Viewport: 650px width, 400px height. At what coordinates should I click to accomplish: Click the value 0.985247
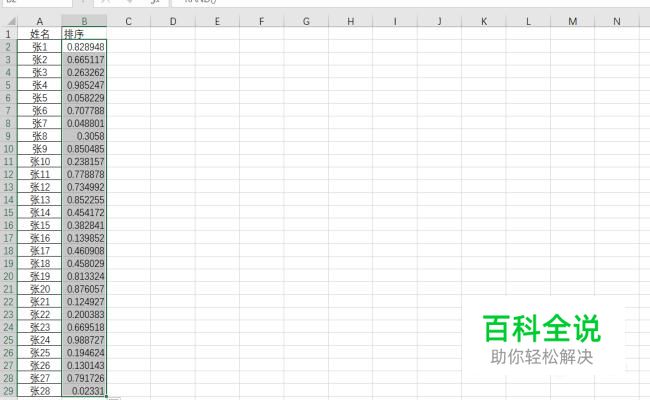84,85
